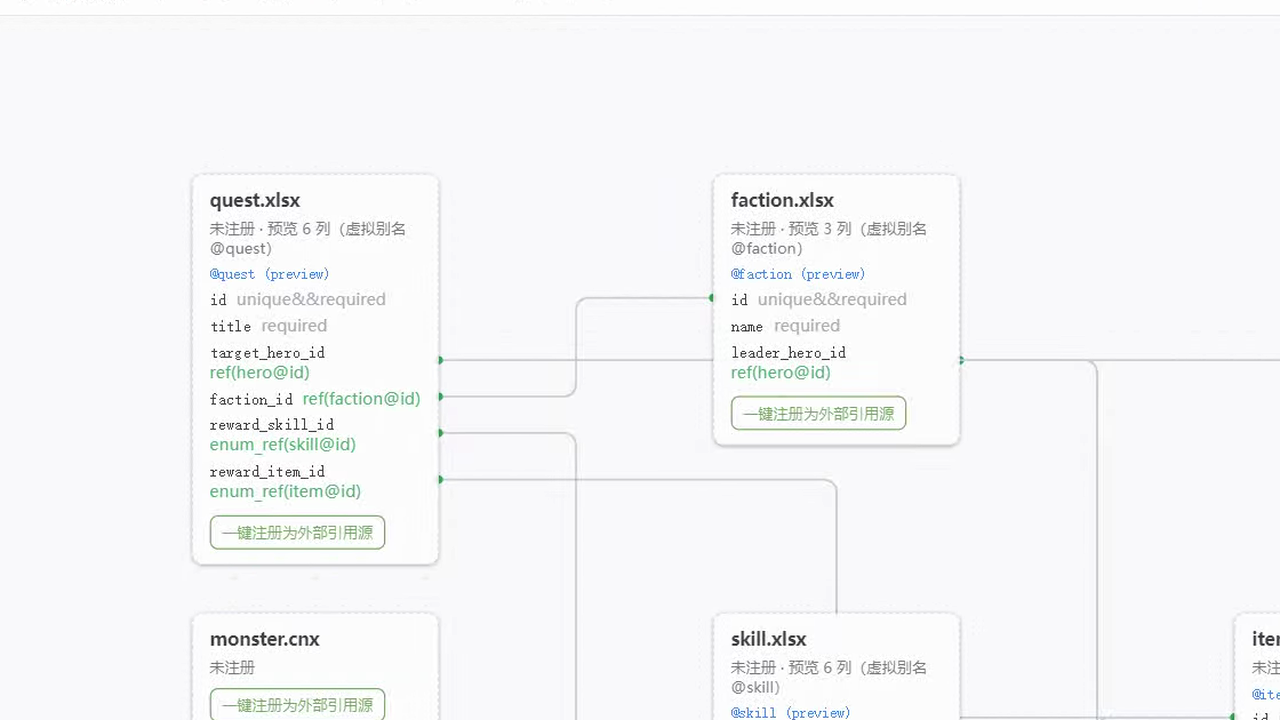
Task: Select the monster.cnx card title
Action: point(264,639)
